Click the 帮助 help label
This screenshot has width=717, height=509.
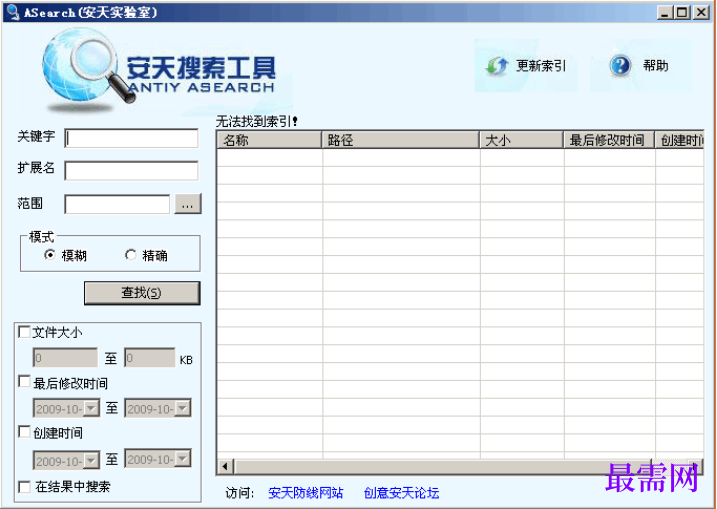655,66
